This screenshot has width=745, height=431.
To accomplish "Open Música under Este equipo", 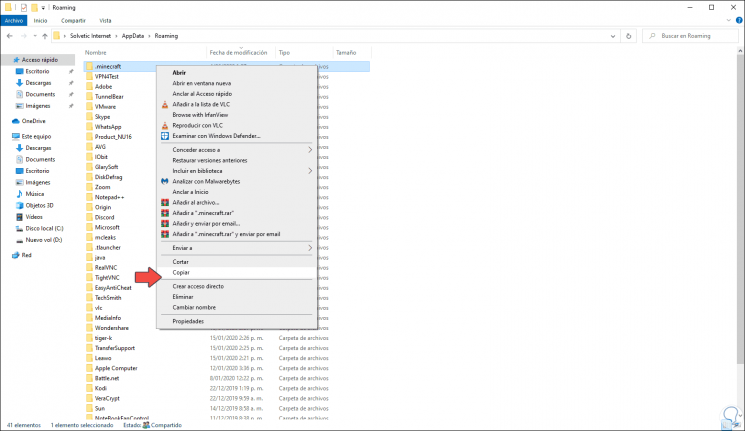I will tap(34, 194).
